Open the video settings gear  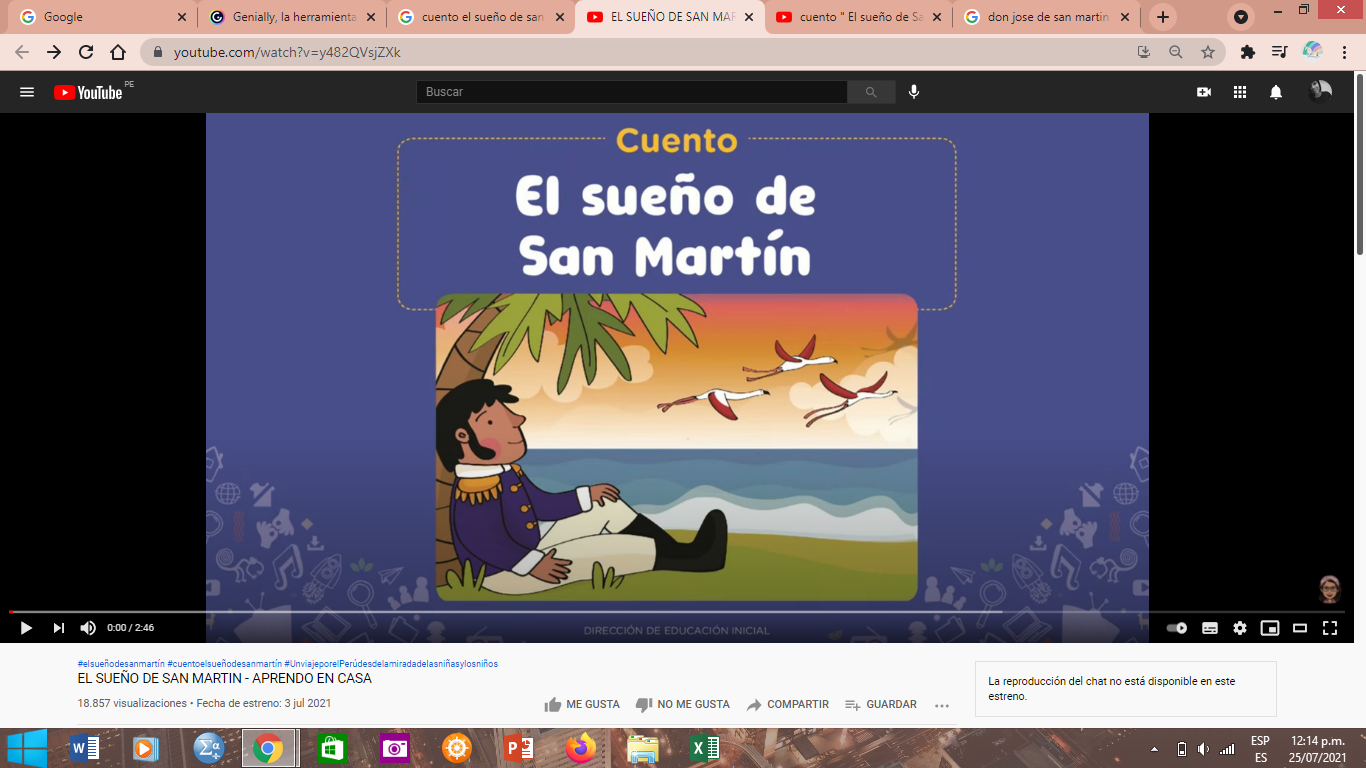coord(1240,628)
